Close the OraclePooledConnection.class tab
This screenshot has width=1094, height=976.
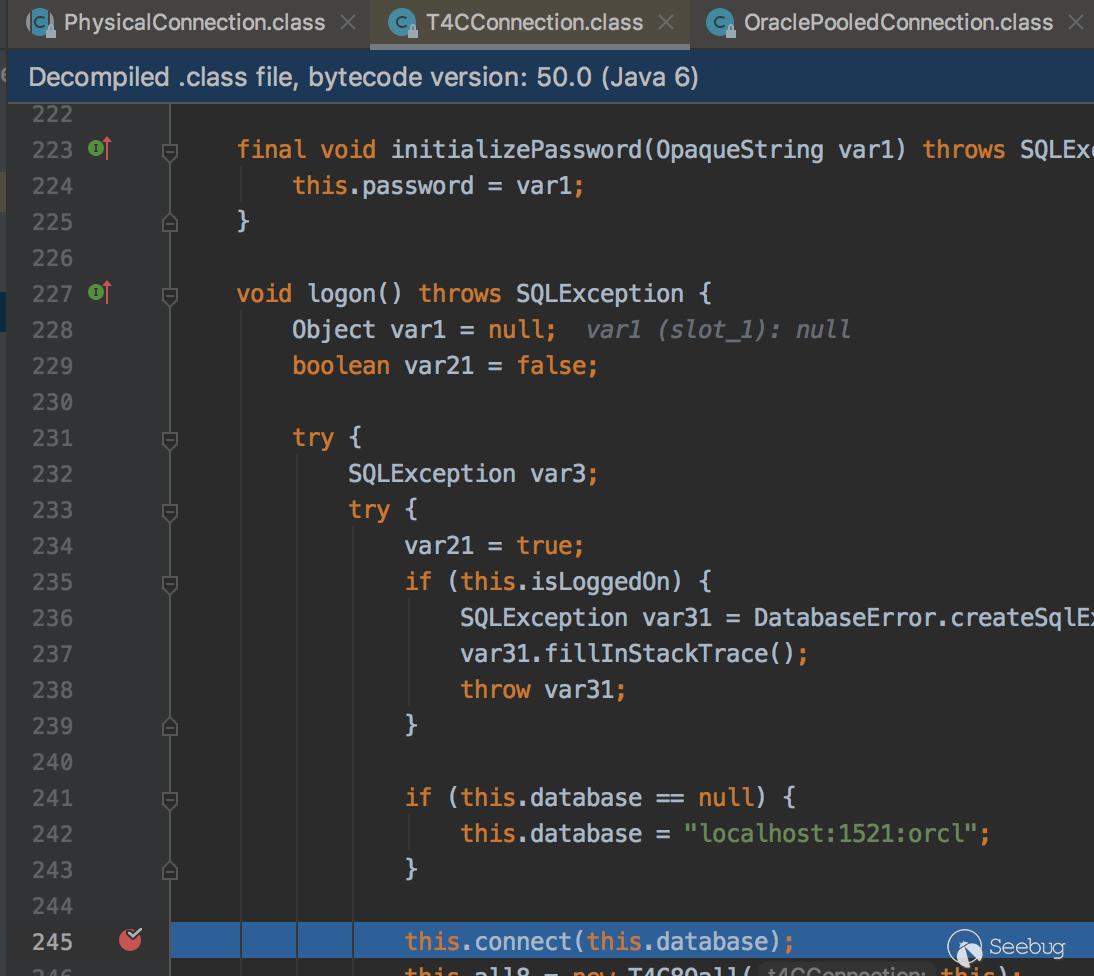[x=1077, y=22]
